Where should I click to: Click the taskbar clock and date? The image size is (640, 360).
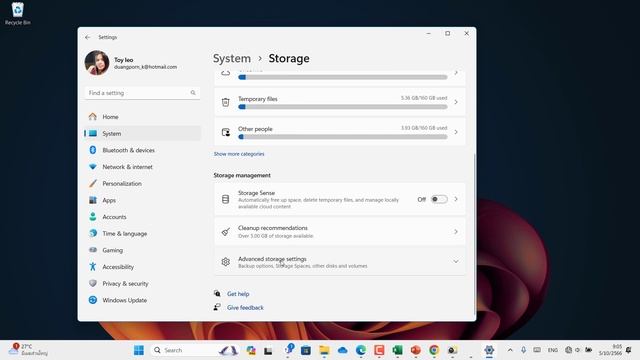610,350
